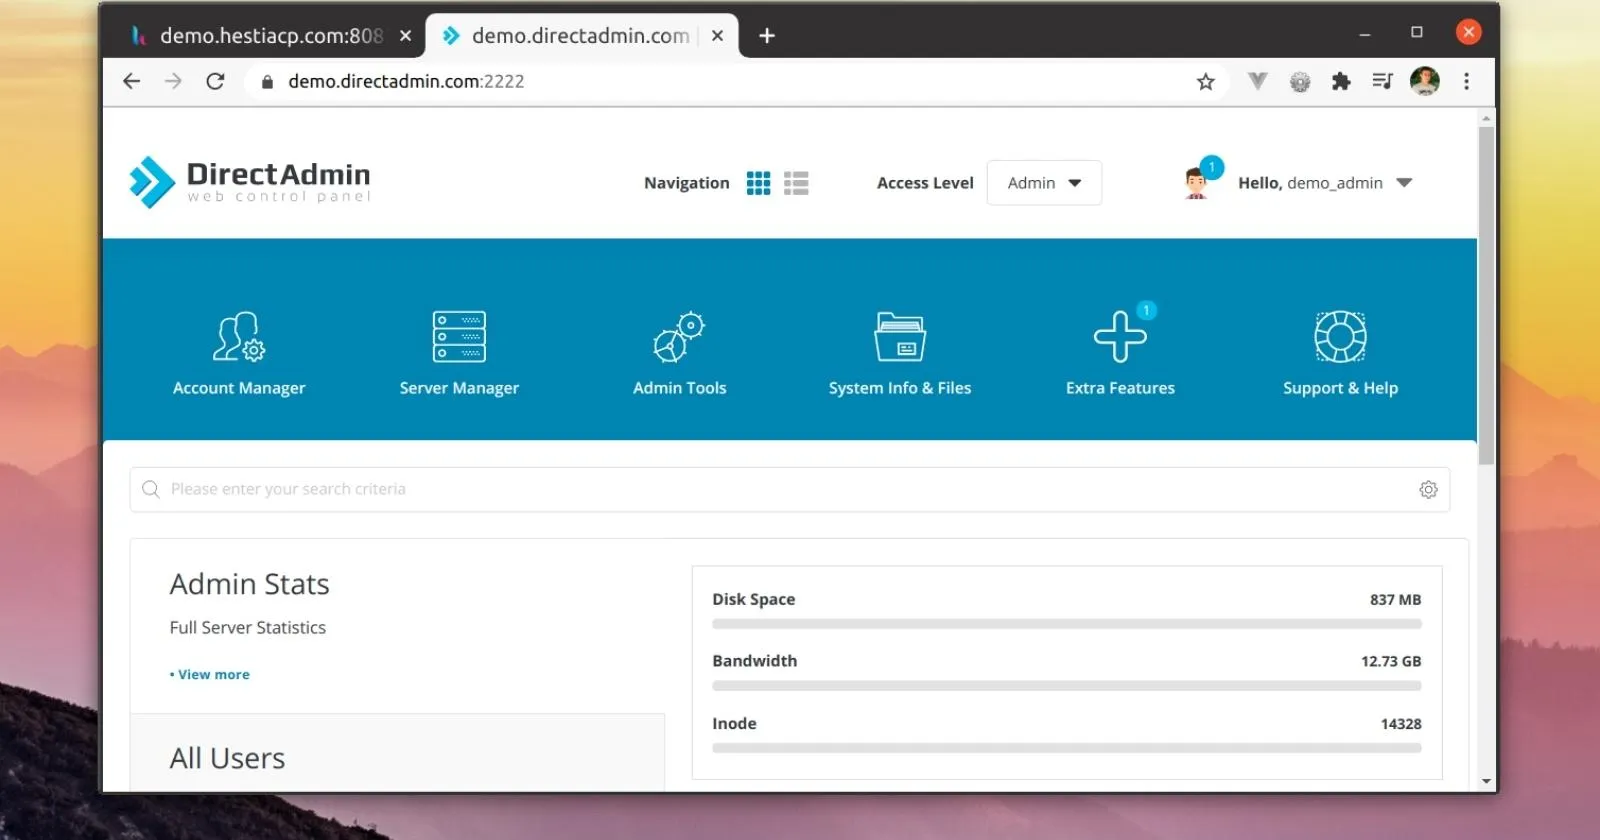Click the Vue devtools extension icon
This screenshot has height=840, width=1600.
[x=1258, y=82]
